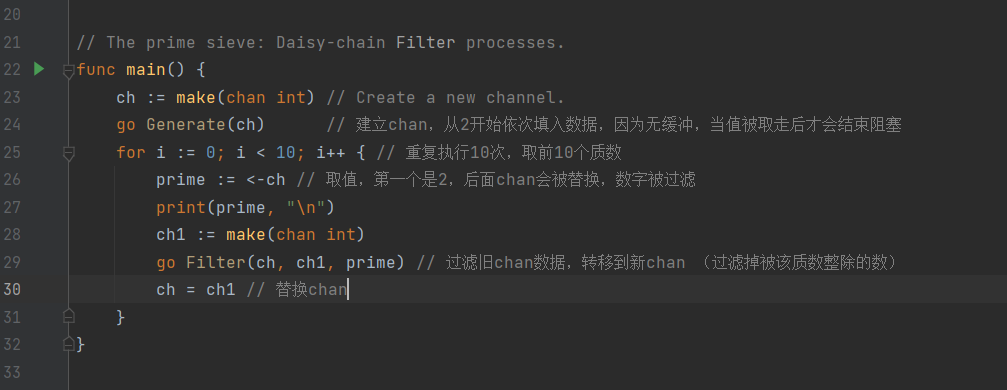Image resolution: width=1007 pixels, height=390 pixels.
Task: Click the fold end marker on line 31
Action: 69,316
